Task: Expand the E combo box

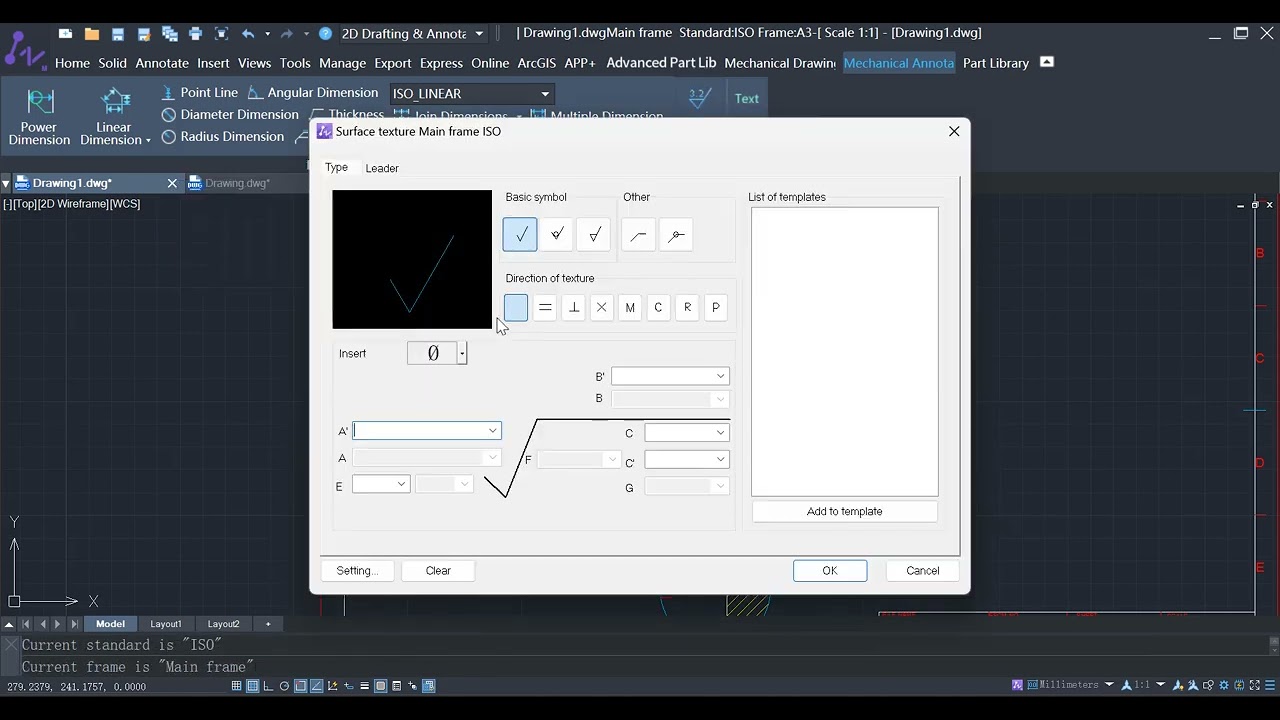Action: [x=402, y=484]
